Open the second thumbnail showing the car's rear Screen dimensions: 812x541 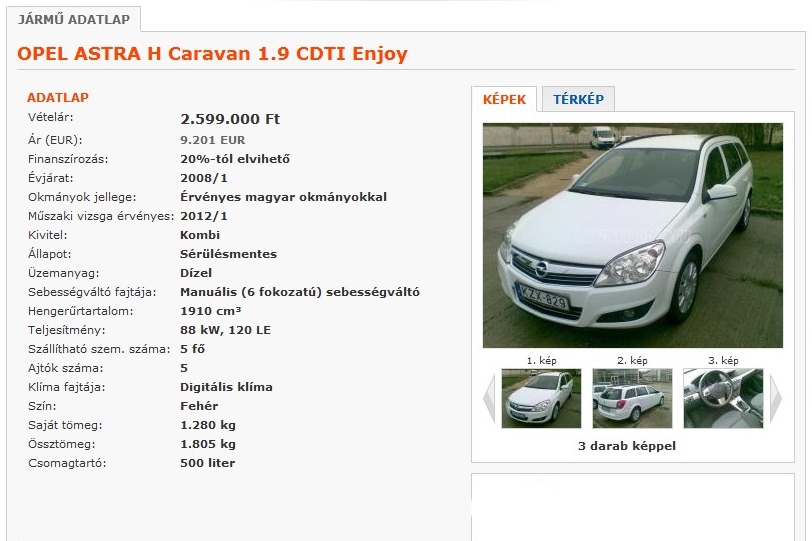tap(632, 398)
